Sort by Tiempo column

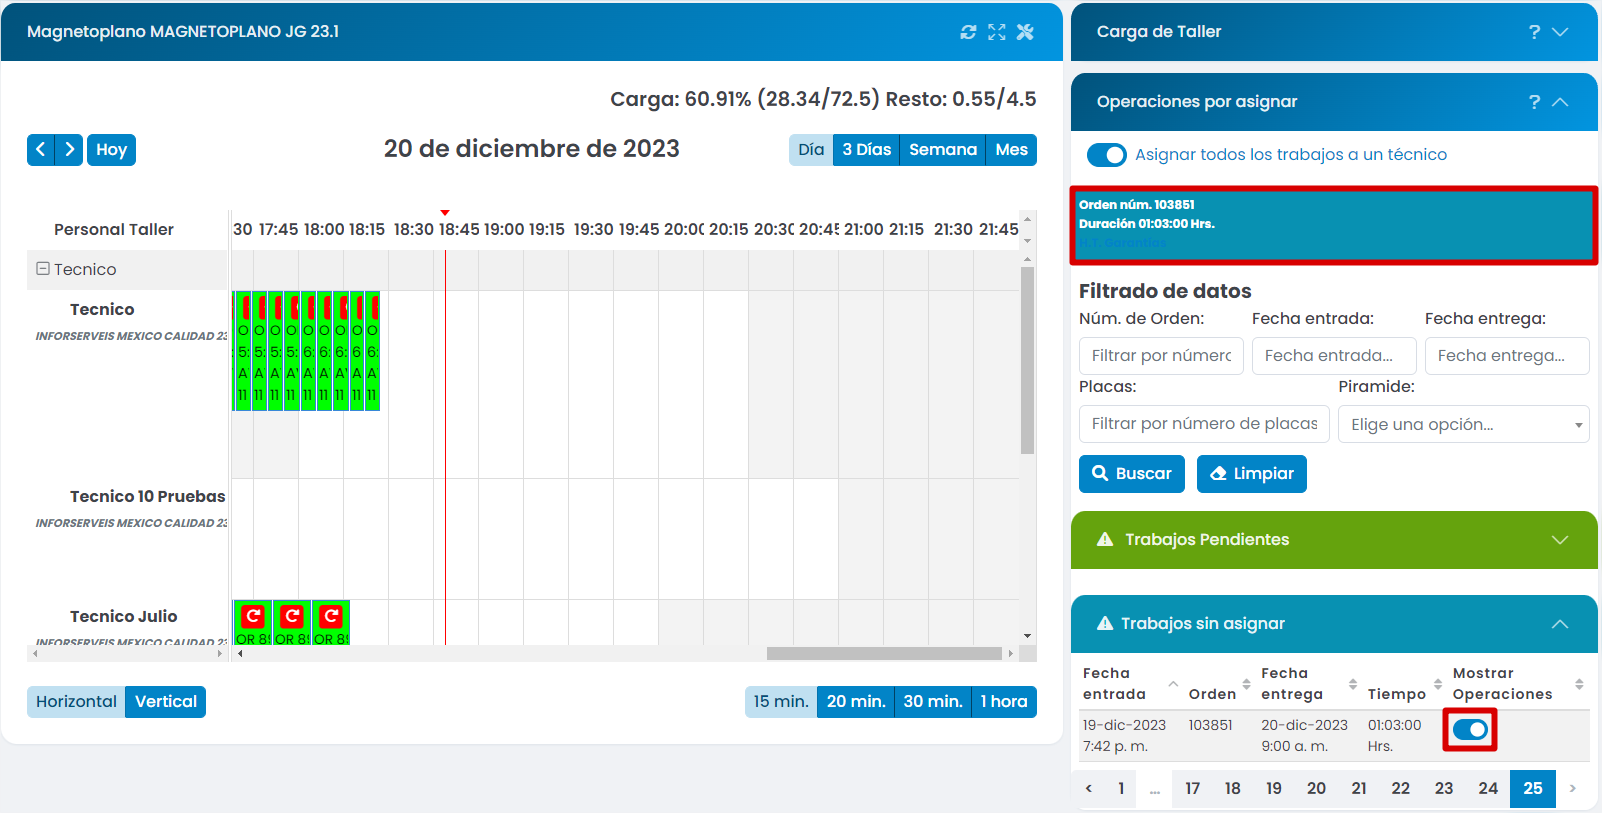(1438, 684)
